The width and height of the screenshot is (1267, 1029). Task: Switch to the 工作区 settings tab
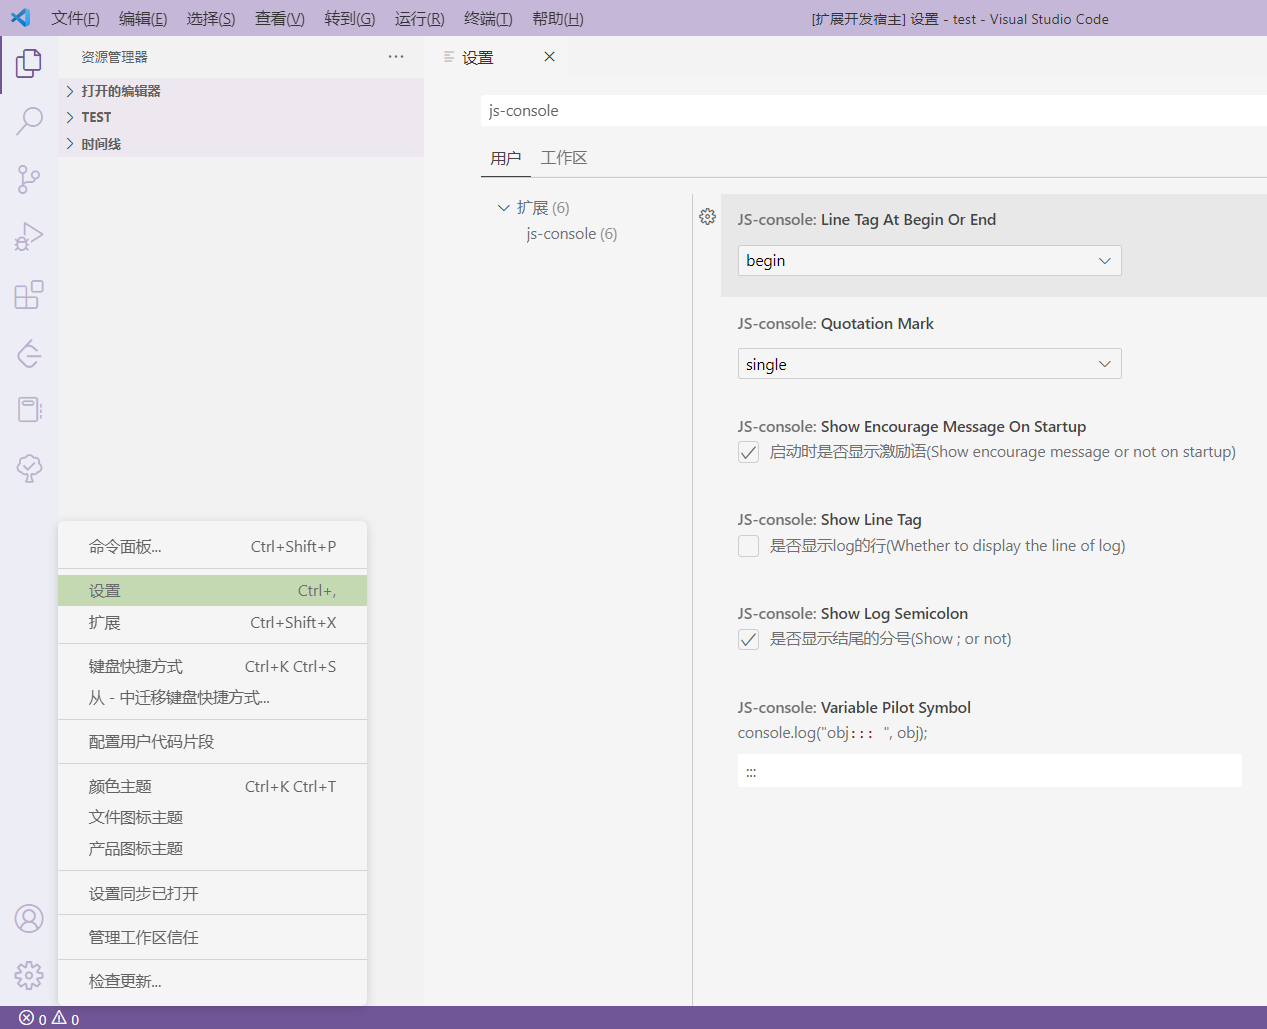pyautogui.click(x=564, y=157)
